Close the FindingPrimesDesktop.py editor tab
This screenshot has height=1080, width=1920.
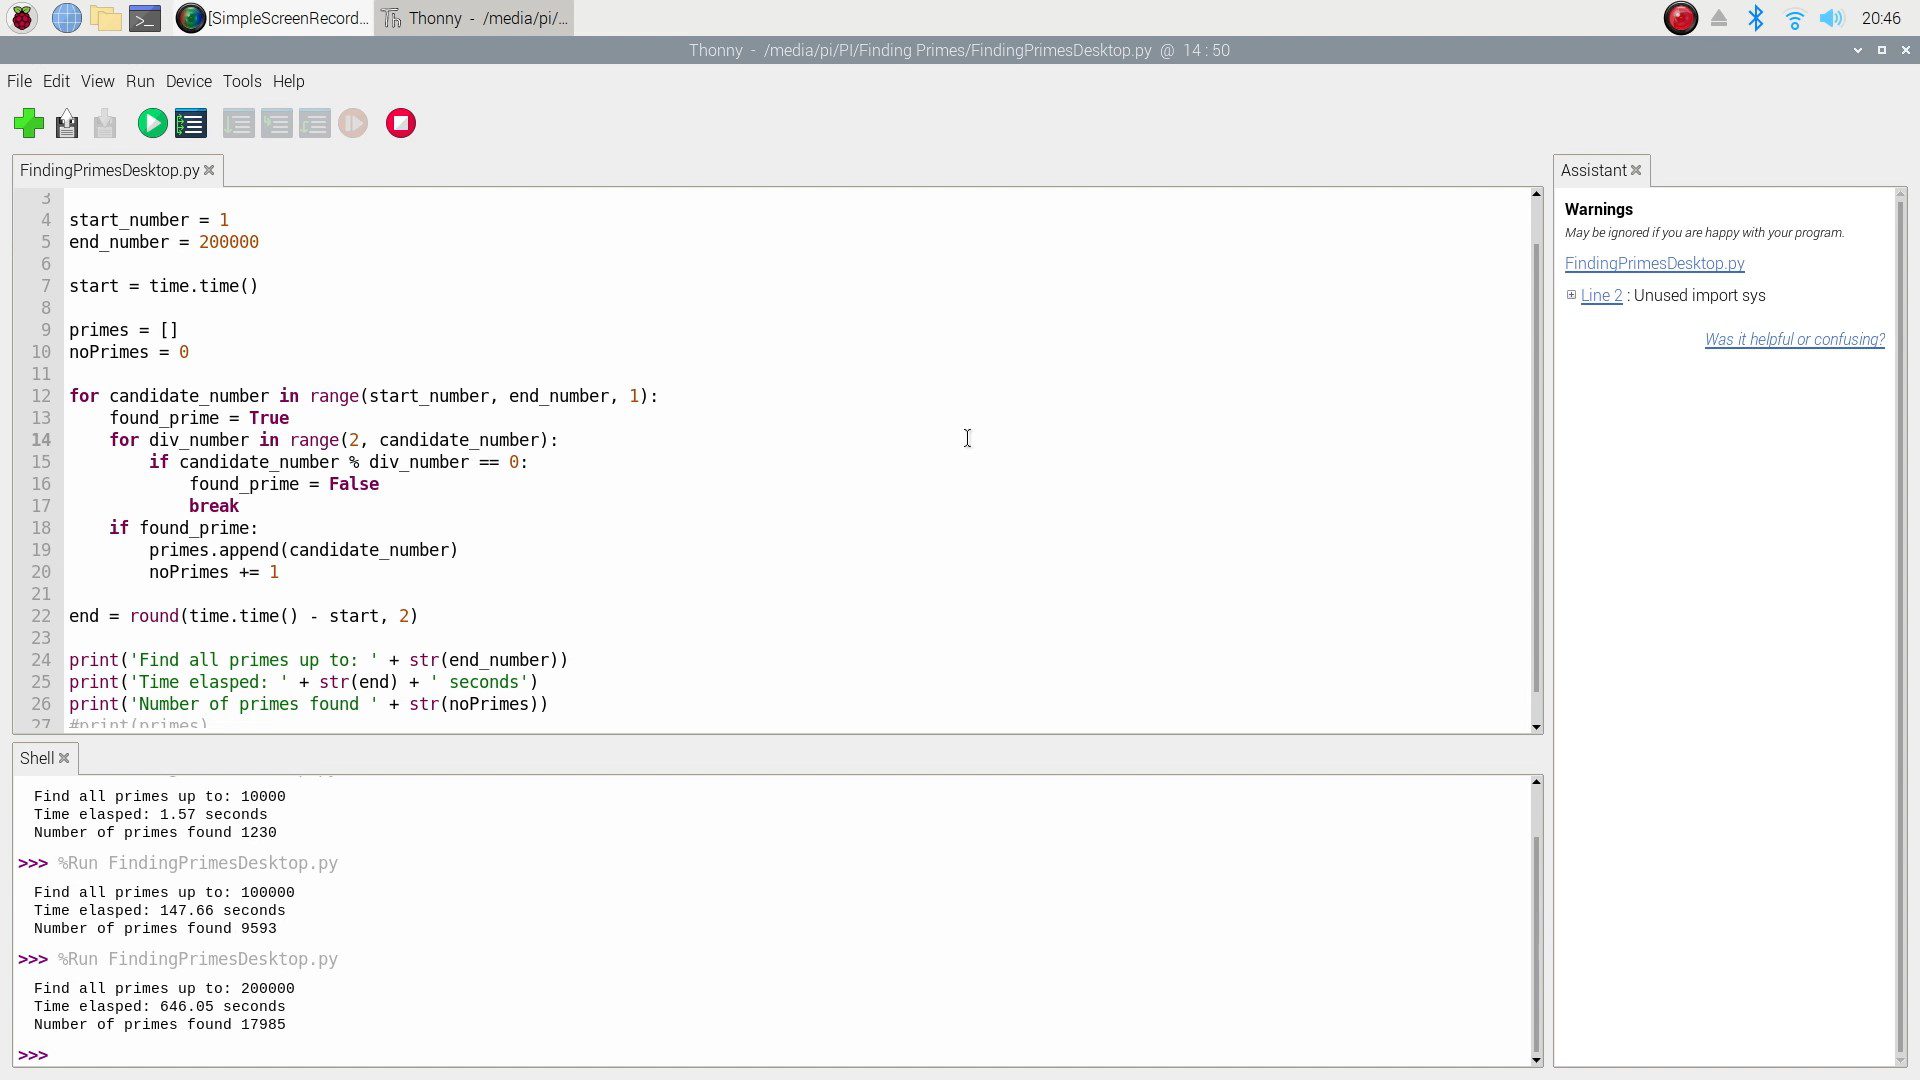pos(209,170)
